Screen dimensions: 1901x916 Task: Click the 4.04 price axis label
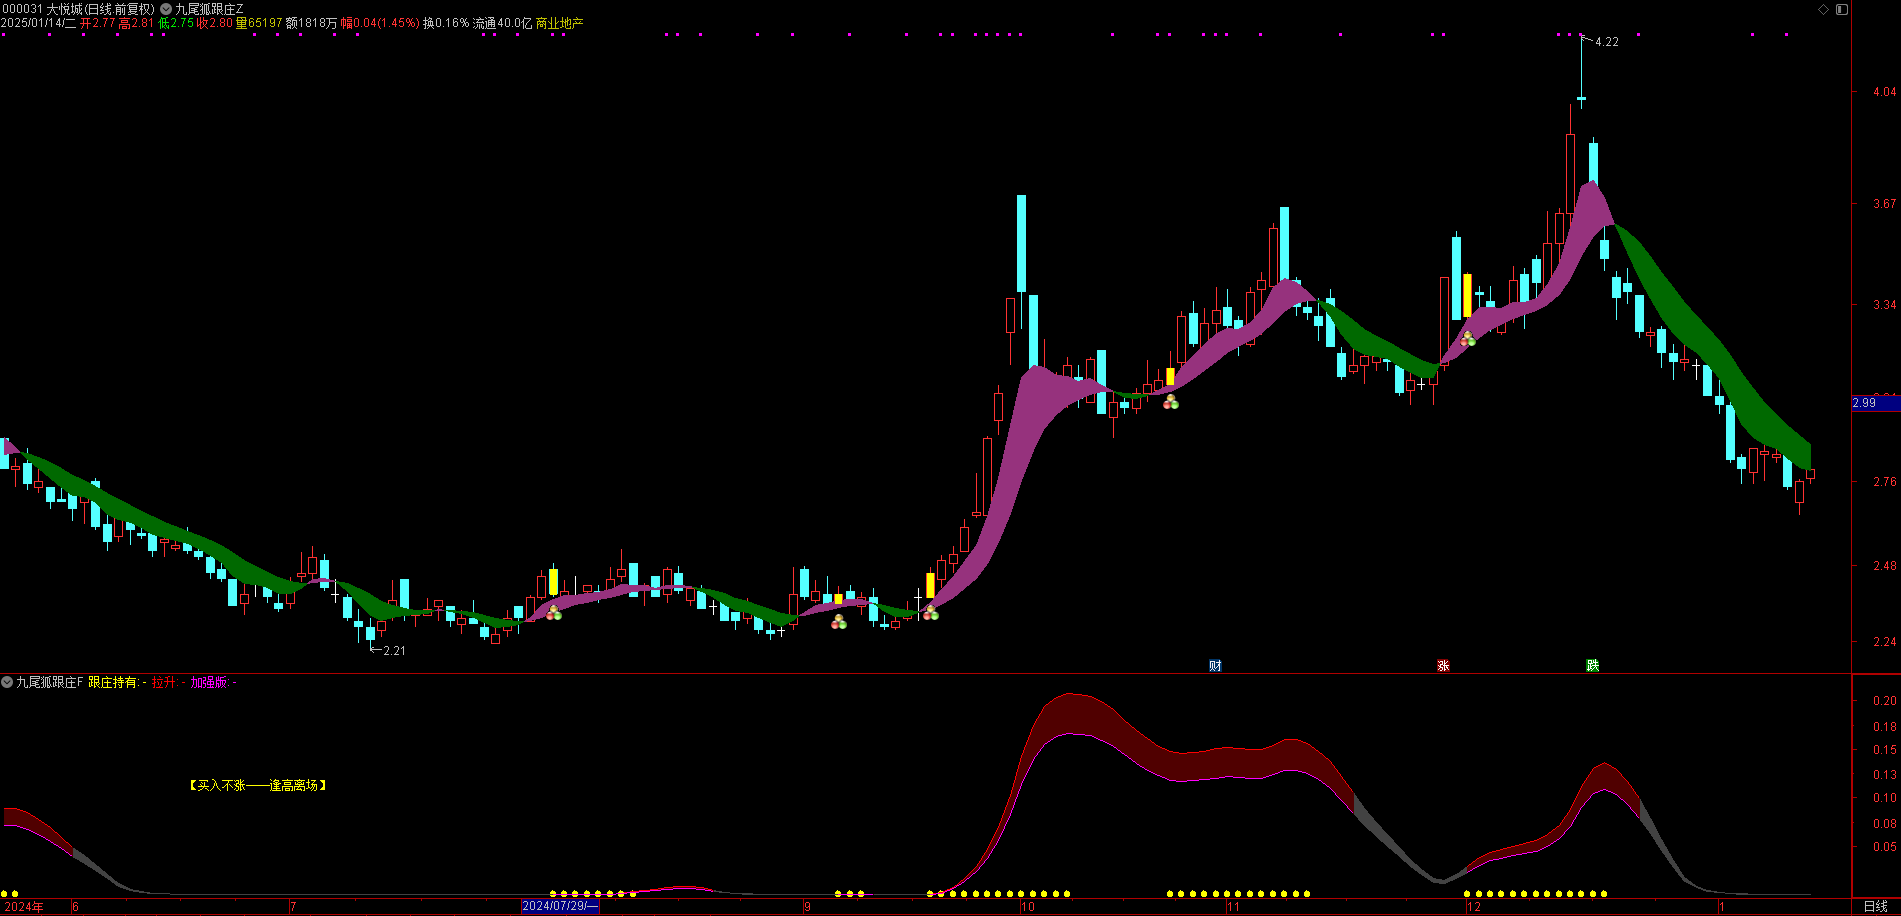1884,92
